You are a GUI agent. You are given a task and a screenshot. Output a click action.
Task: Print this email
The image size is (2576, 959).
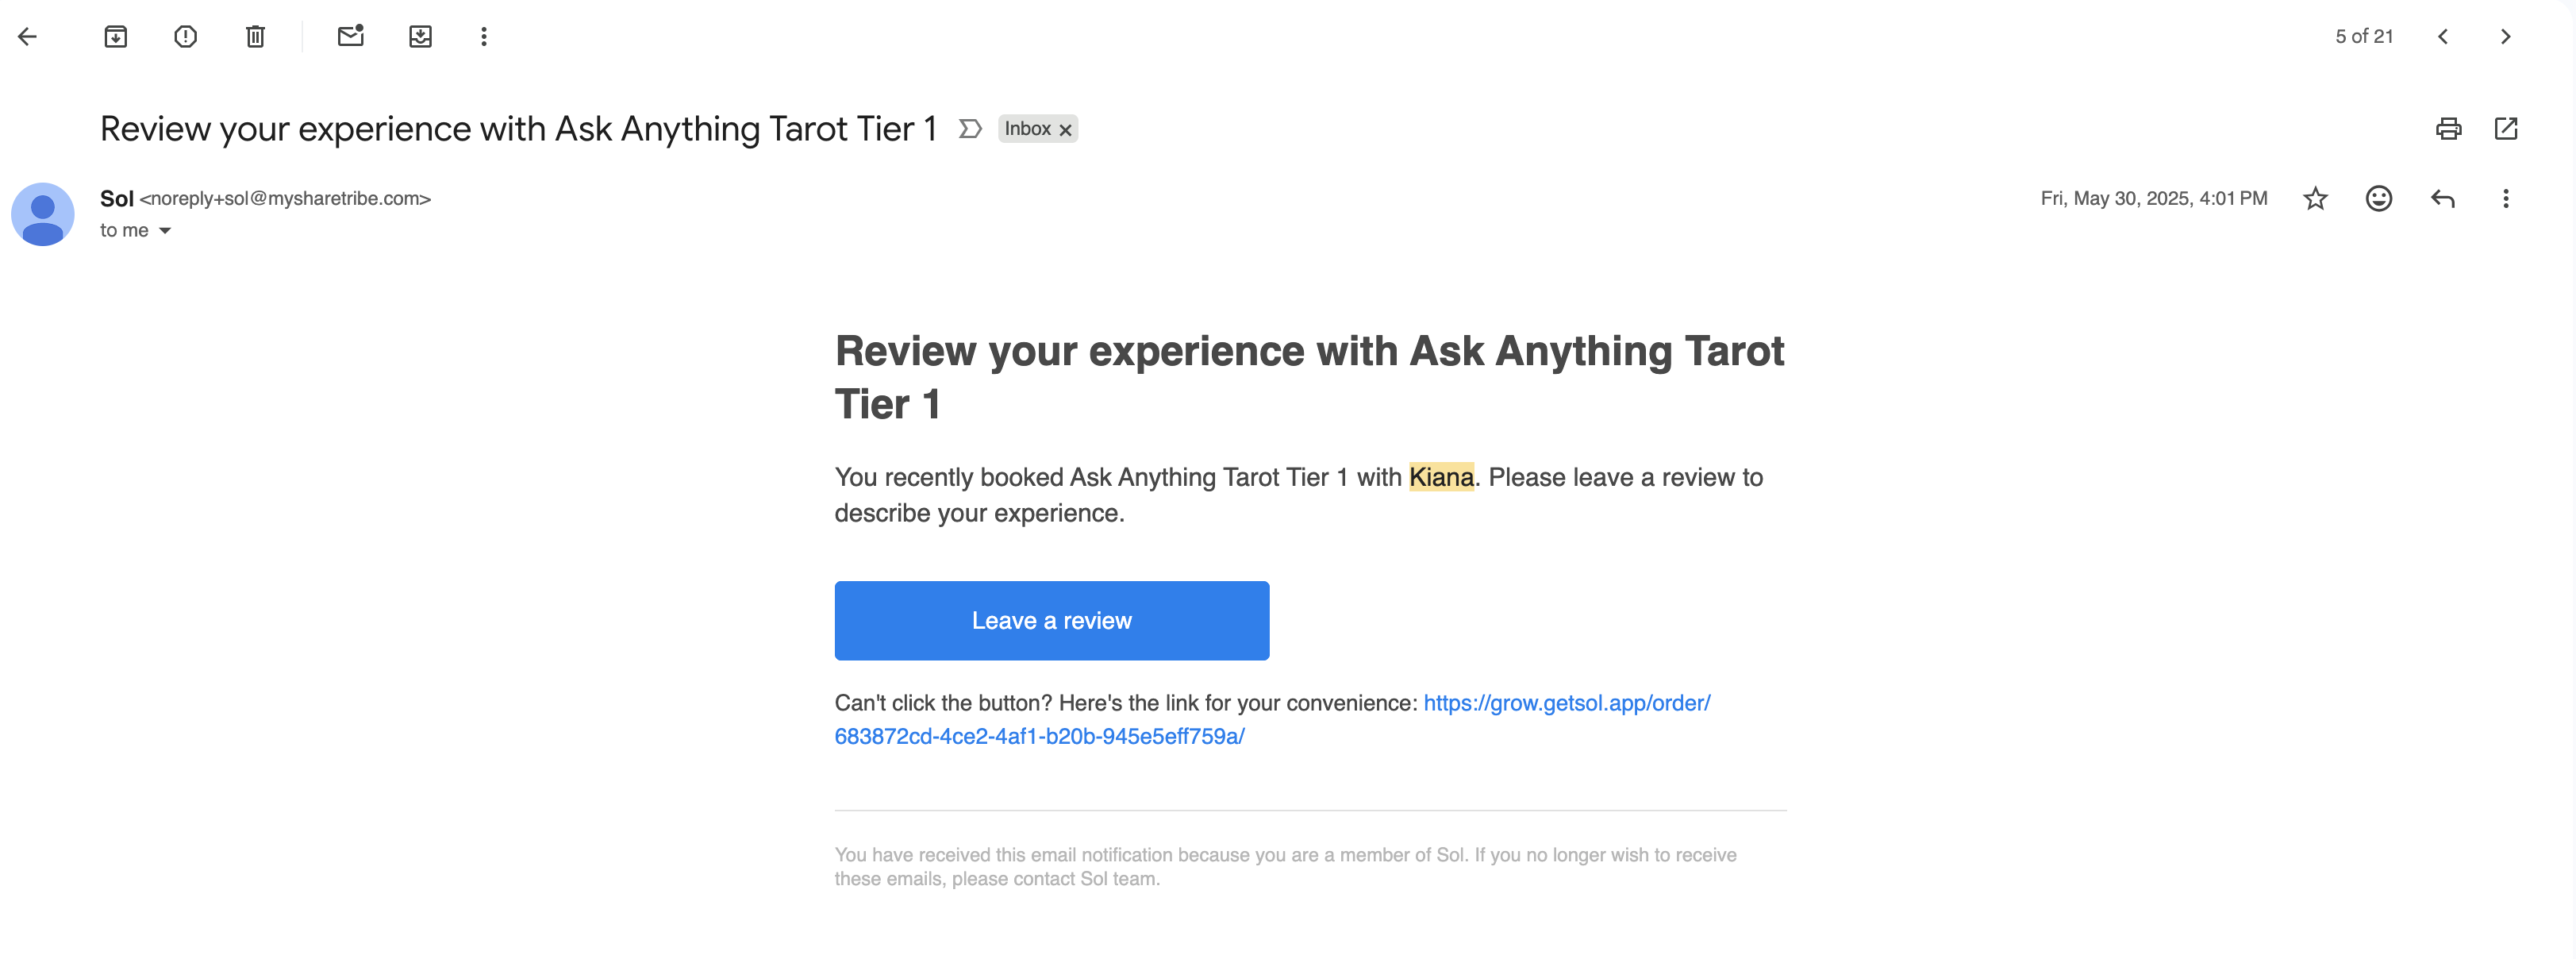click(2448, 129)
